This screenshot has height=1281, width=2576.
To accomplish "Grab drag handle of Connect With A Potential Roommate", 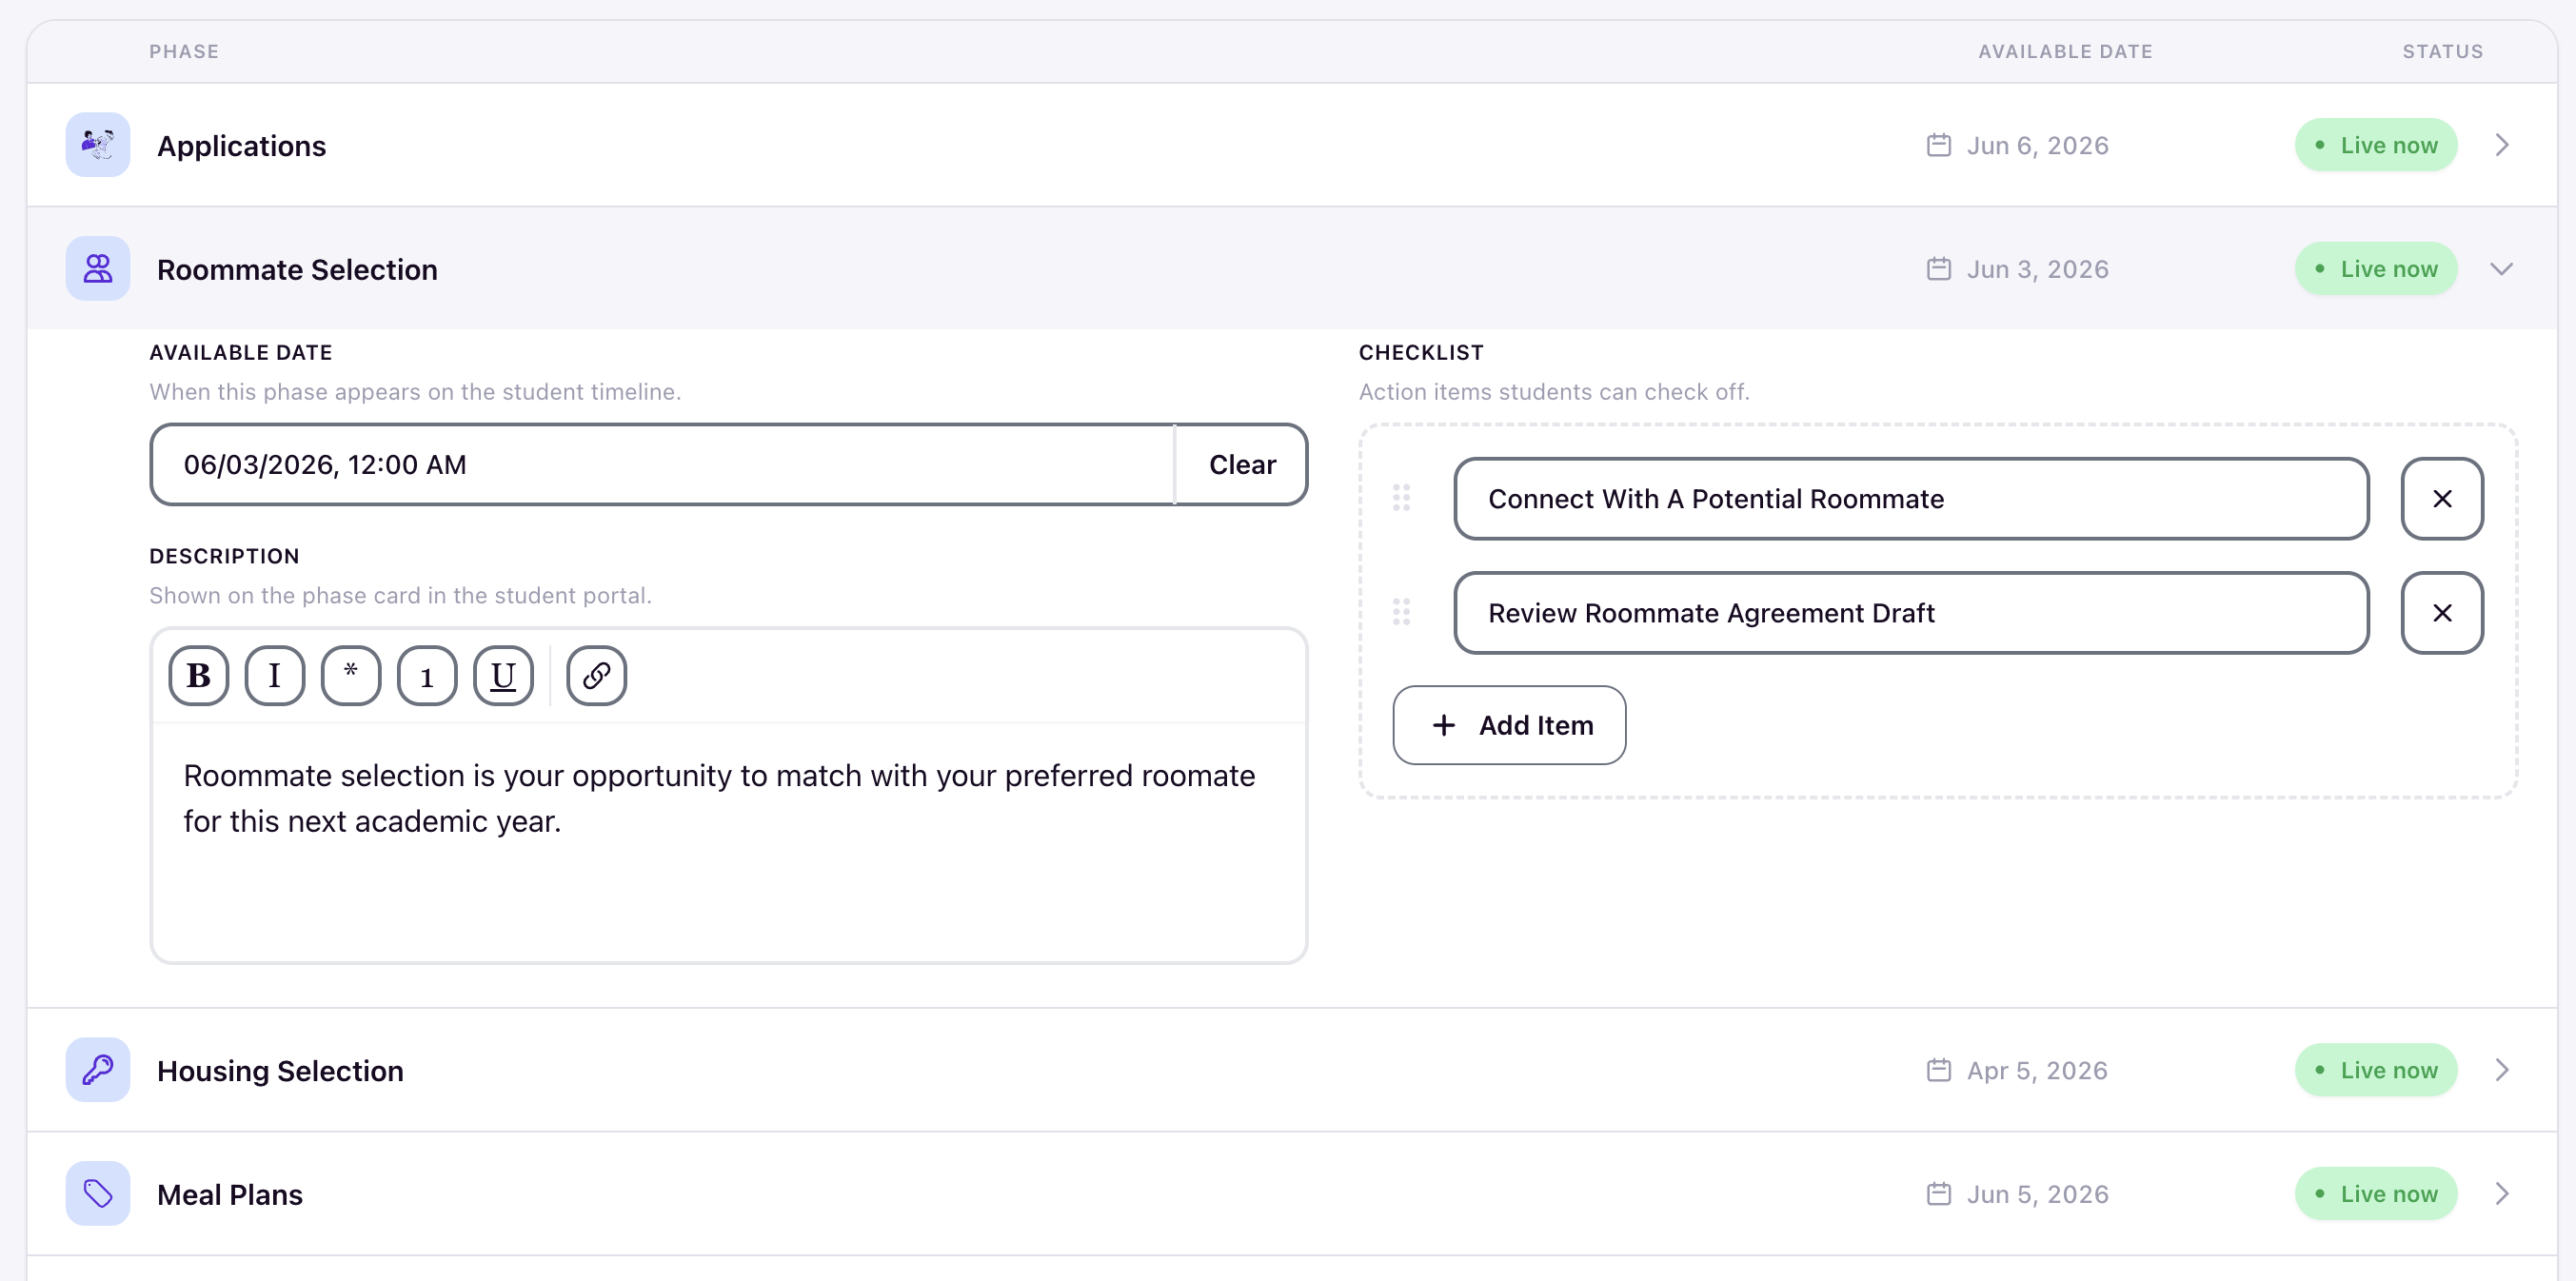I will tap(1402, 498).
